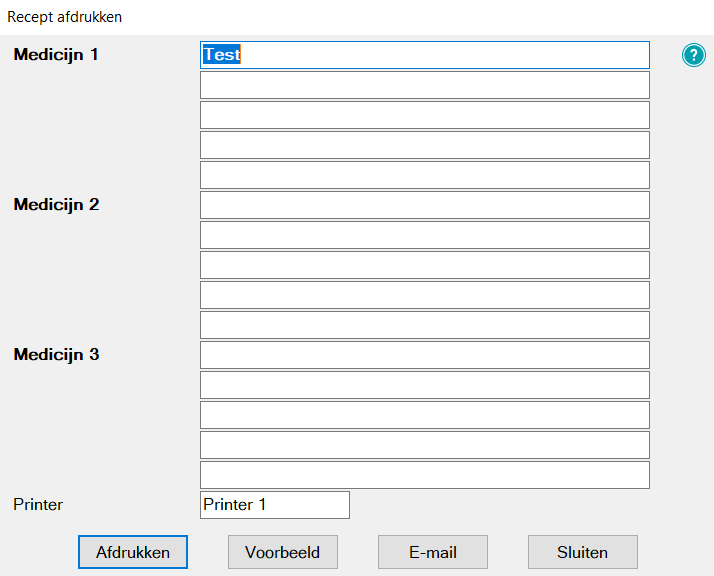Open the Voorbeeld print preview

point(283,552)
